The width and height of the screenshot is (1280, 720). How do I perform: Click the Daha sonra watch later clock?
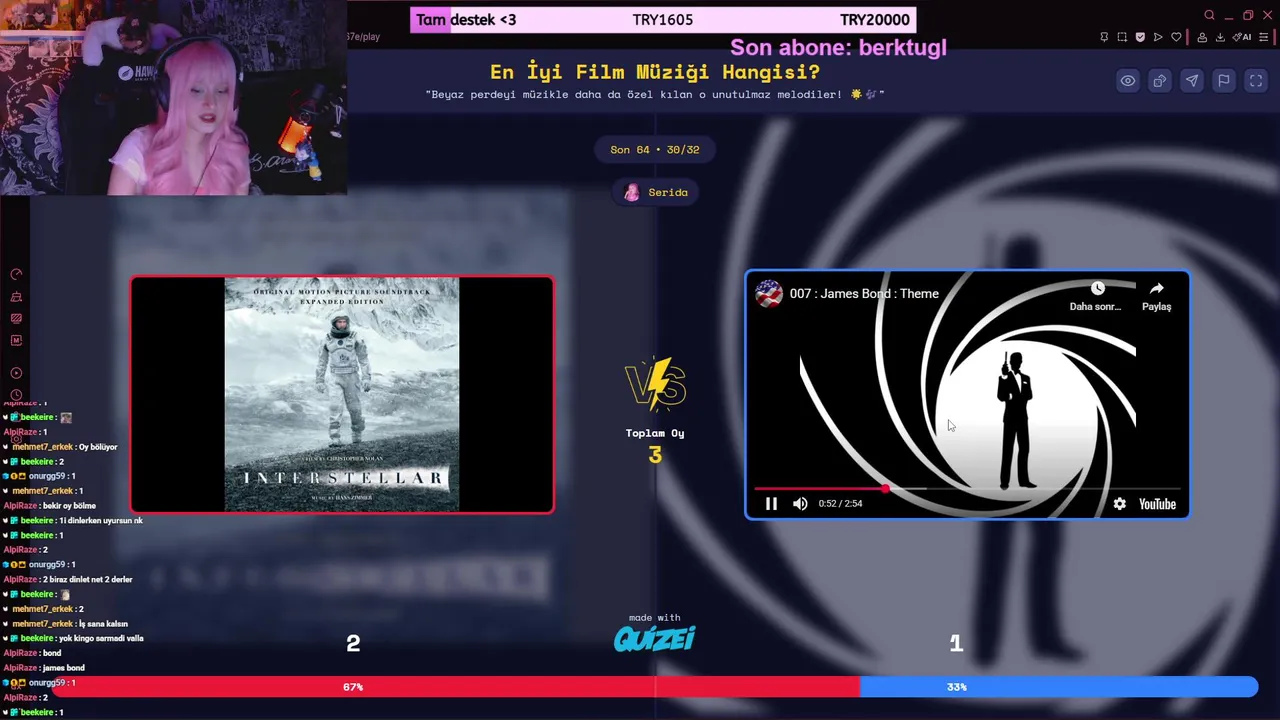[x=1096, y=296]
